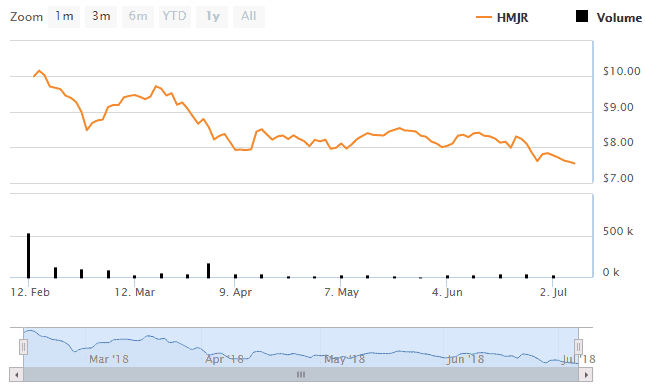The width and height of the screenshot is (645, 387).
Task: Select the 3m zoom range button
Action: pyautogui.click(x=101, y=17)
